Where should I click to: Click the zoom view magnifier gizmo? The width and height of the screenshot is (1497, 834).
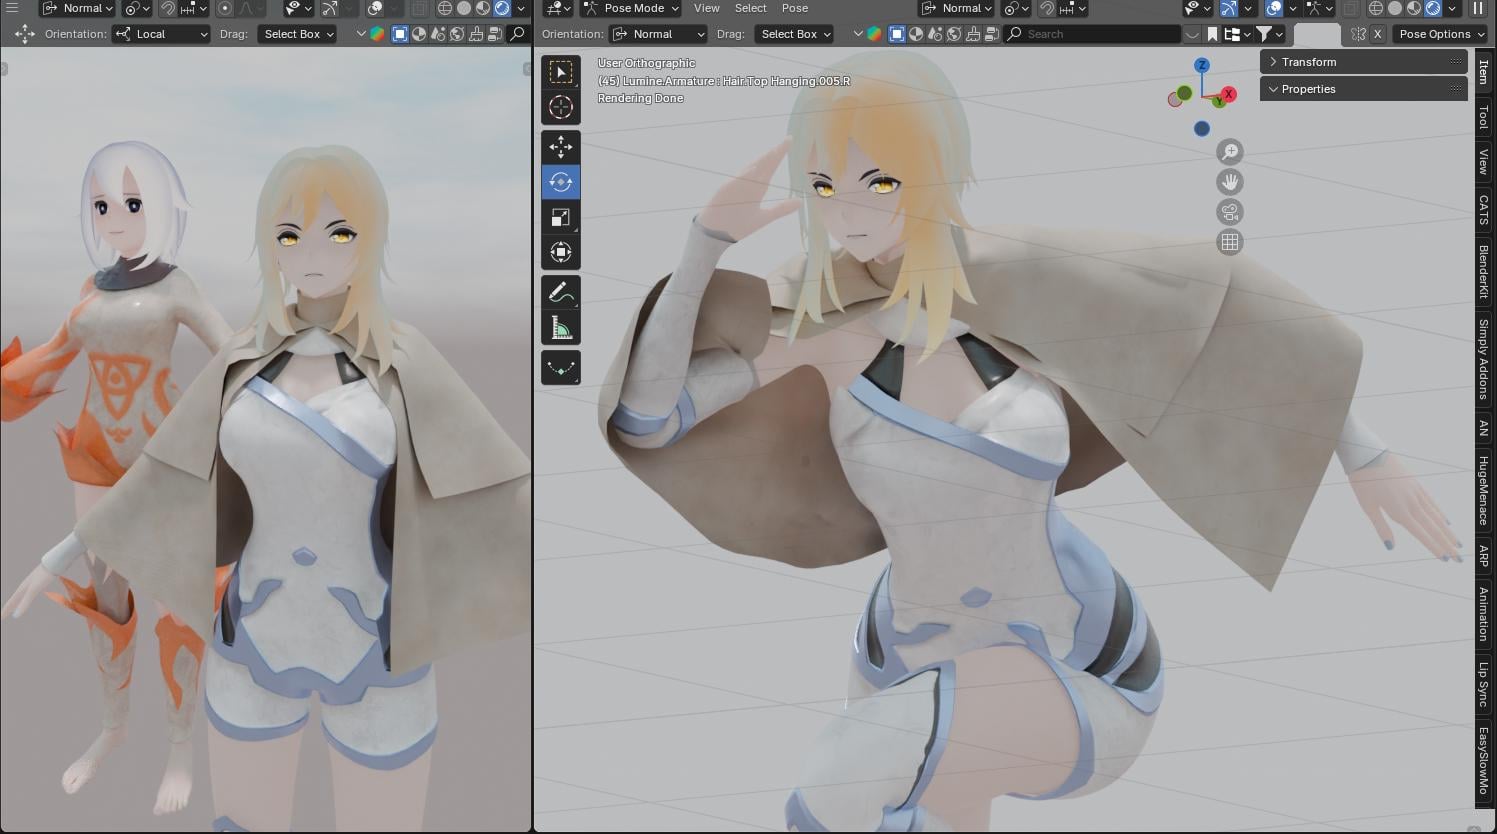(x=1230, y=152)
